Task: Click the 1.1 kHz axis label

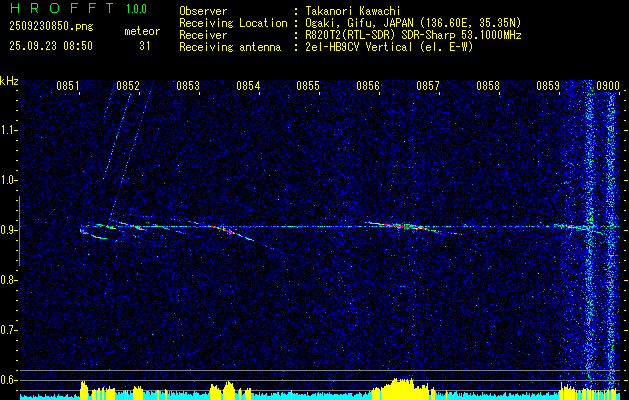Action: coord(8,130)
